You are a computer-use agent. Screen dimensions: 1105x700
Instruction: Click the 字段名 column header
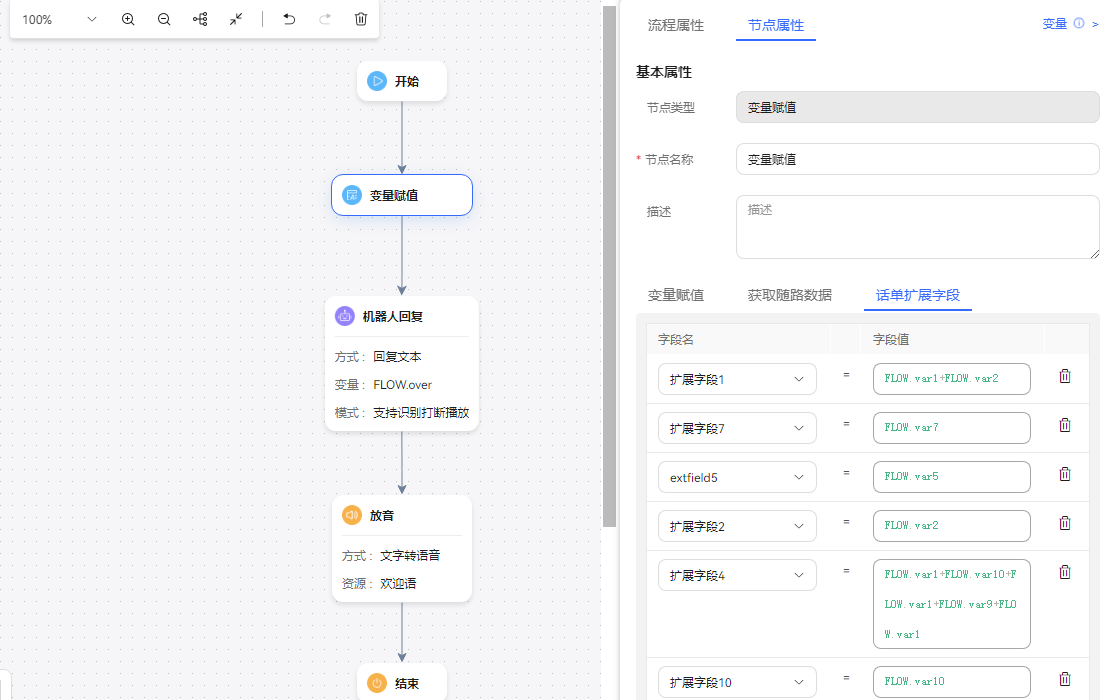click(676, 339)
